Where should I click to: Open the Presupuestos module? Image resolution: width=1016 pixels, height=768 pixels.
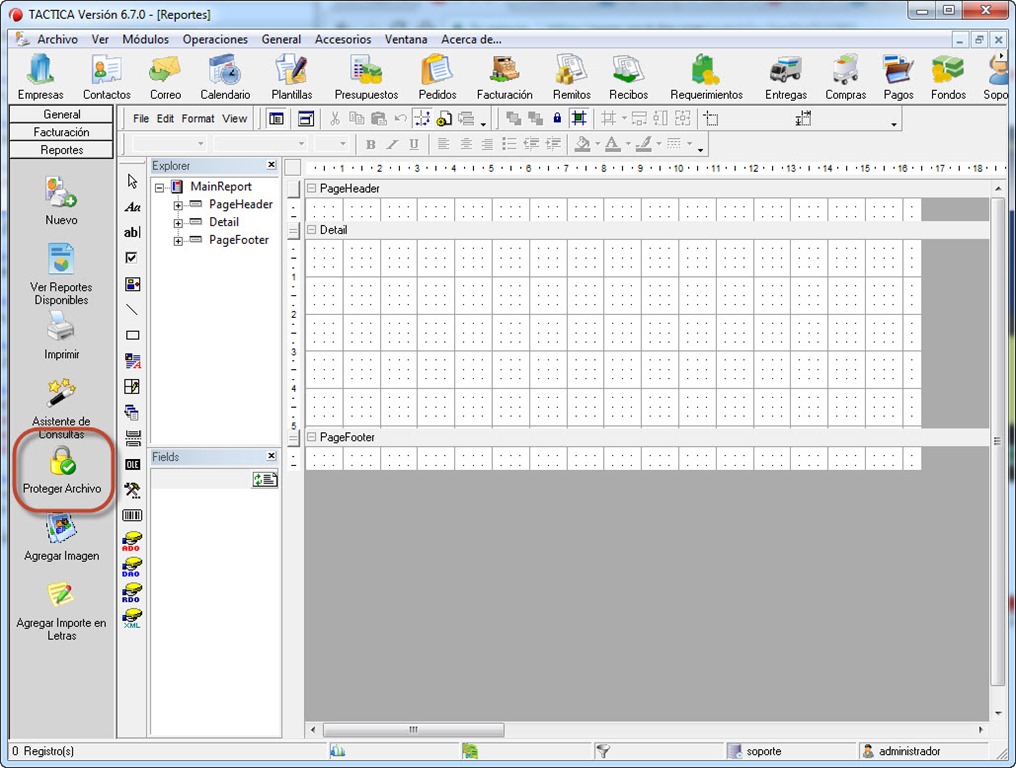click(x=366, y=76)
